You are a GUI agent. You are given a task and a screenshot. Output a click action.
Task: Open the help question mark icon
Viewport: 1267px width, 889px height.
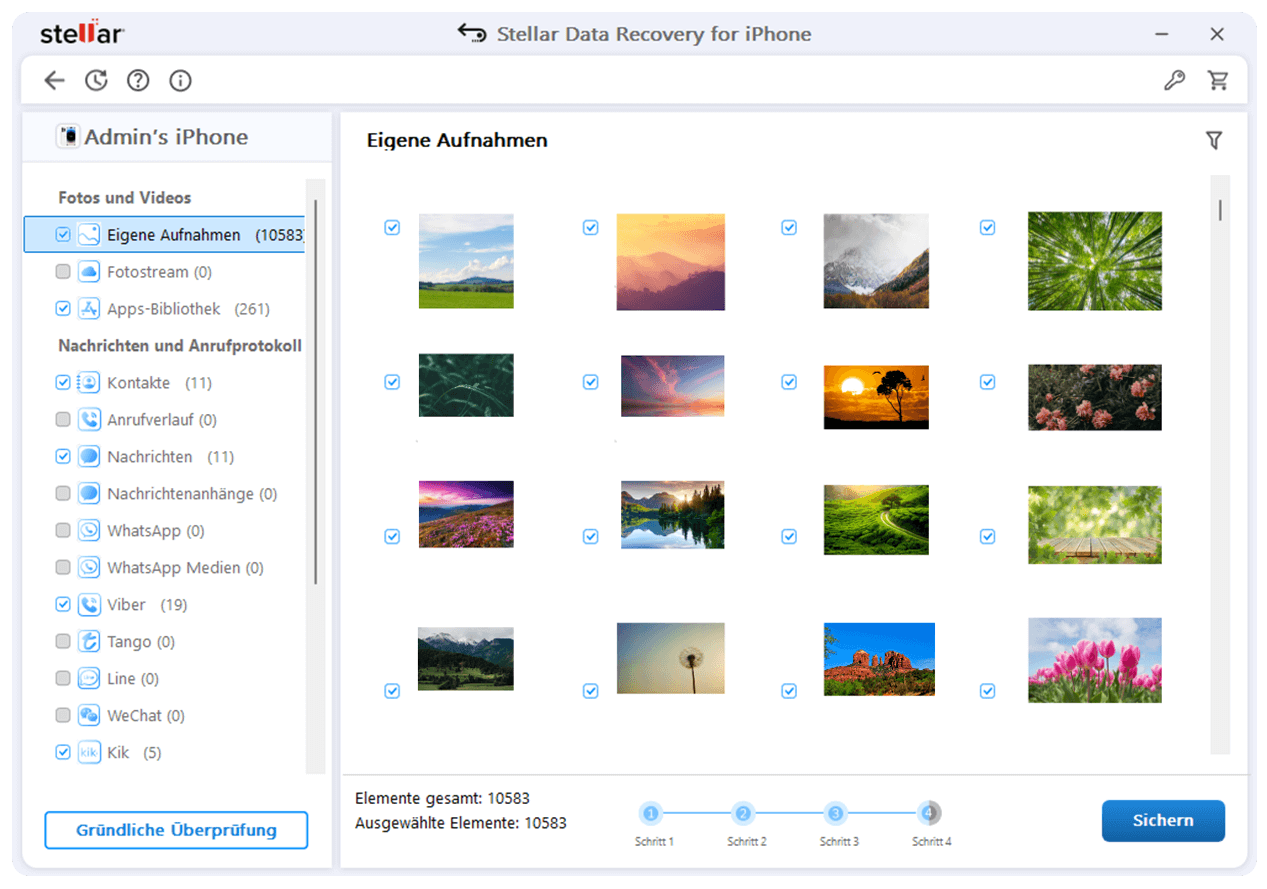[x=138, y=81]
